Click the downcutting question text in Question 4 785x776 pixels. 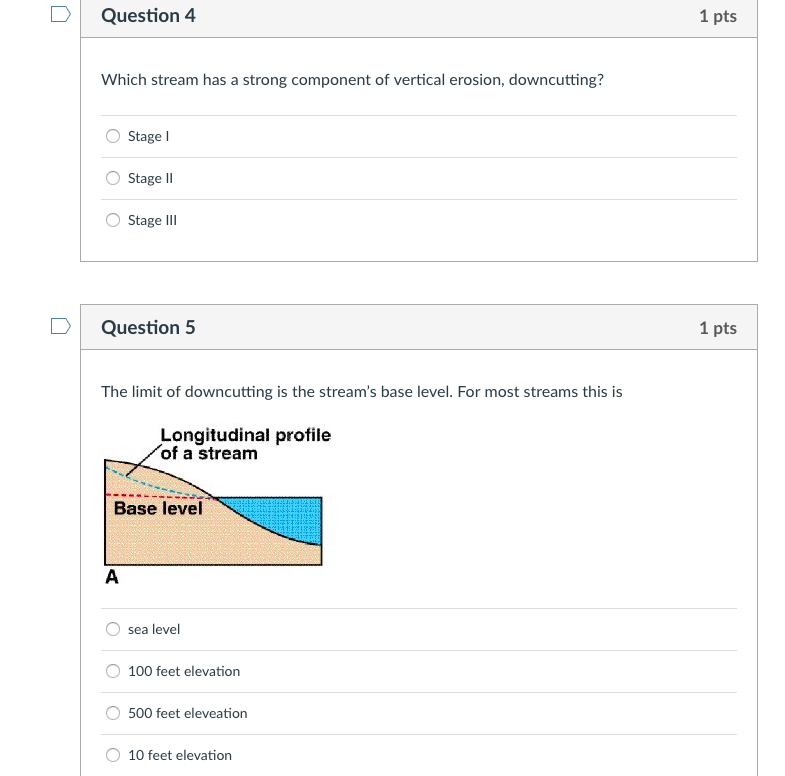[x=352, y=80]
